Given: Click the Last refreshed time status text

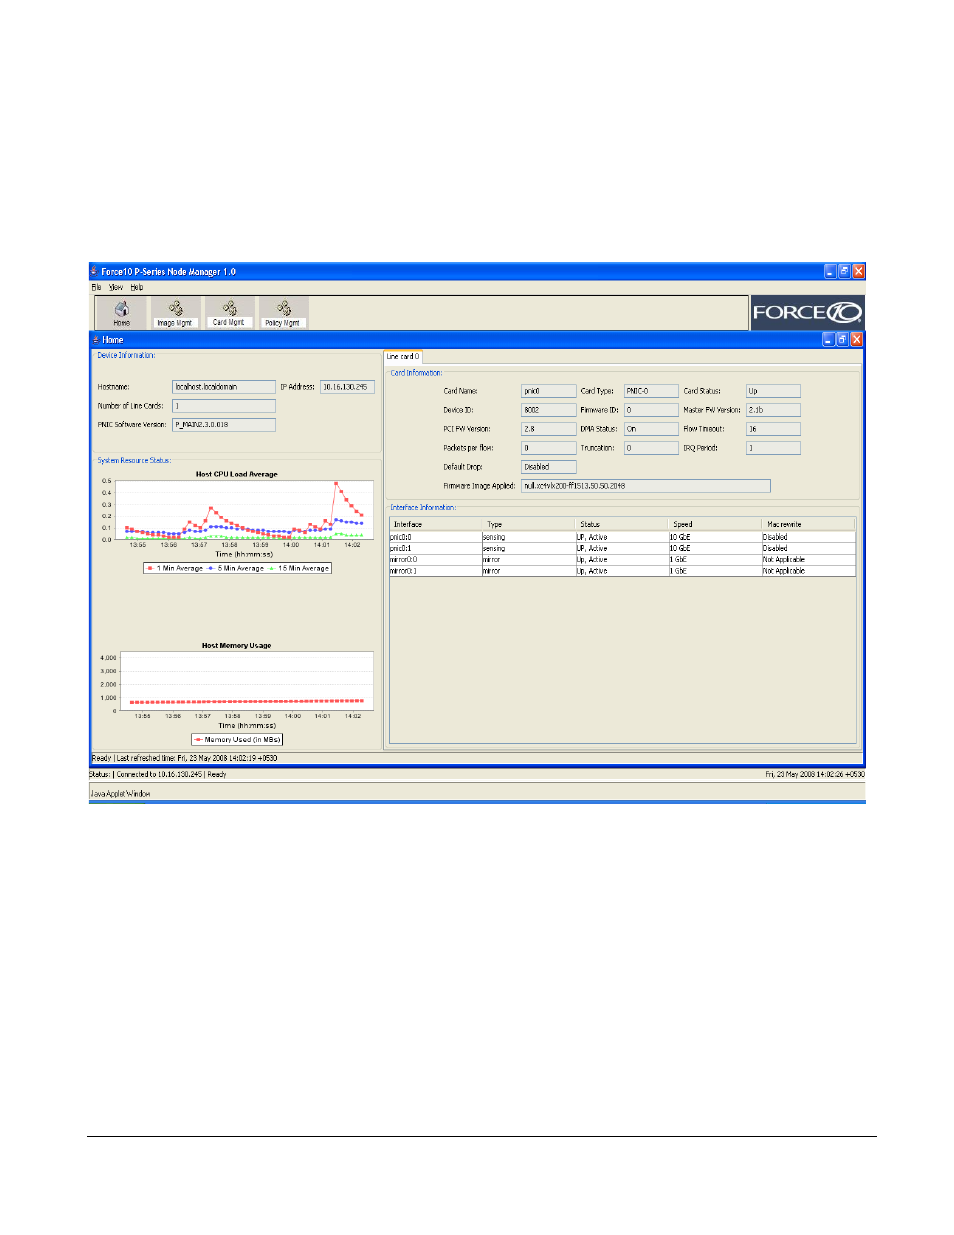Looking at the screenshot, I should 197,758.
